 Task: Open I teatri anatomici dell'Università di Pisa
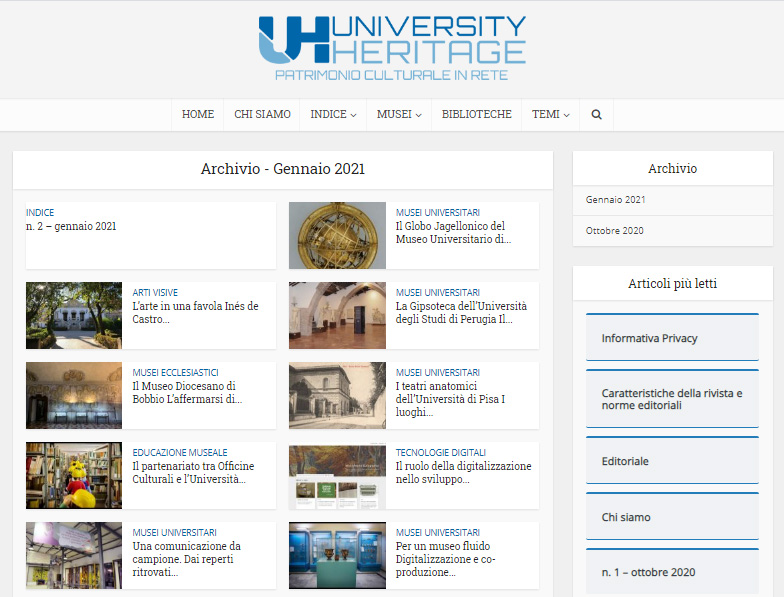coord(450,399)
